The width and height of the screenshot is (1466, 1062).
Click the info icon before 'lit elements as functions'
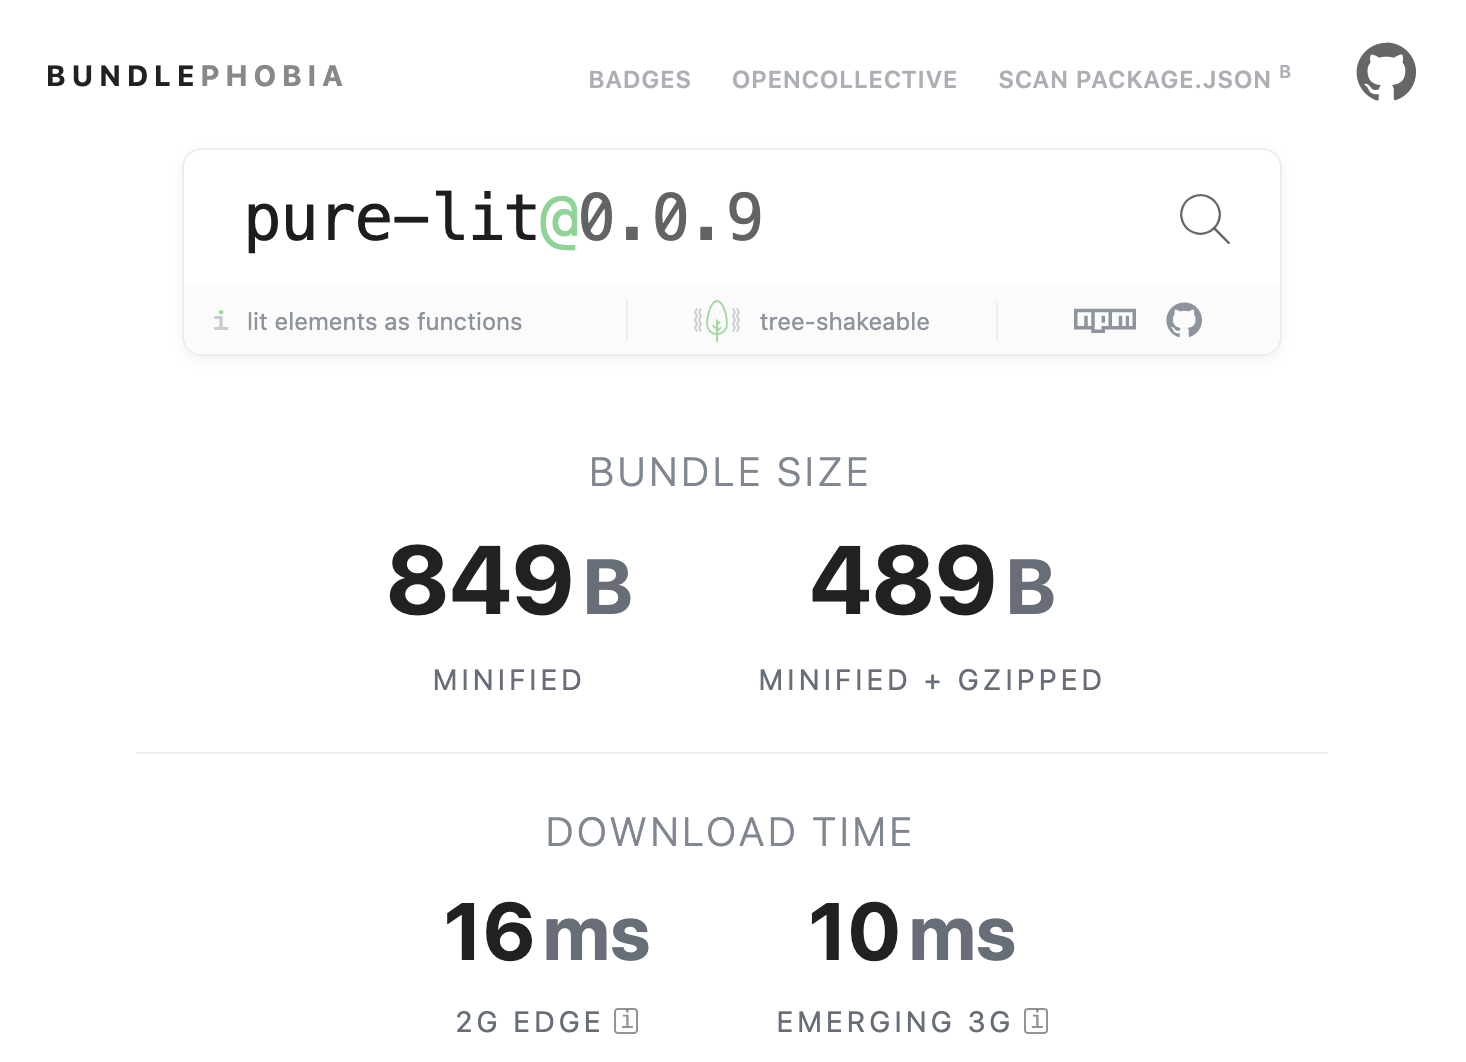221,321
